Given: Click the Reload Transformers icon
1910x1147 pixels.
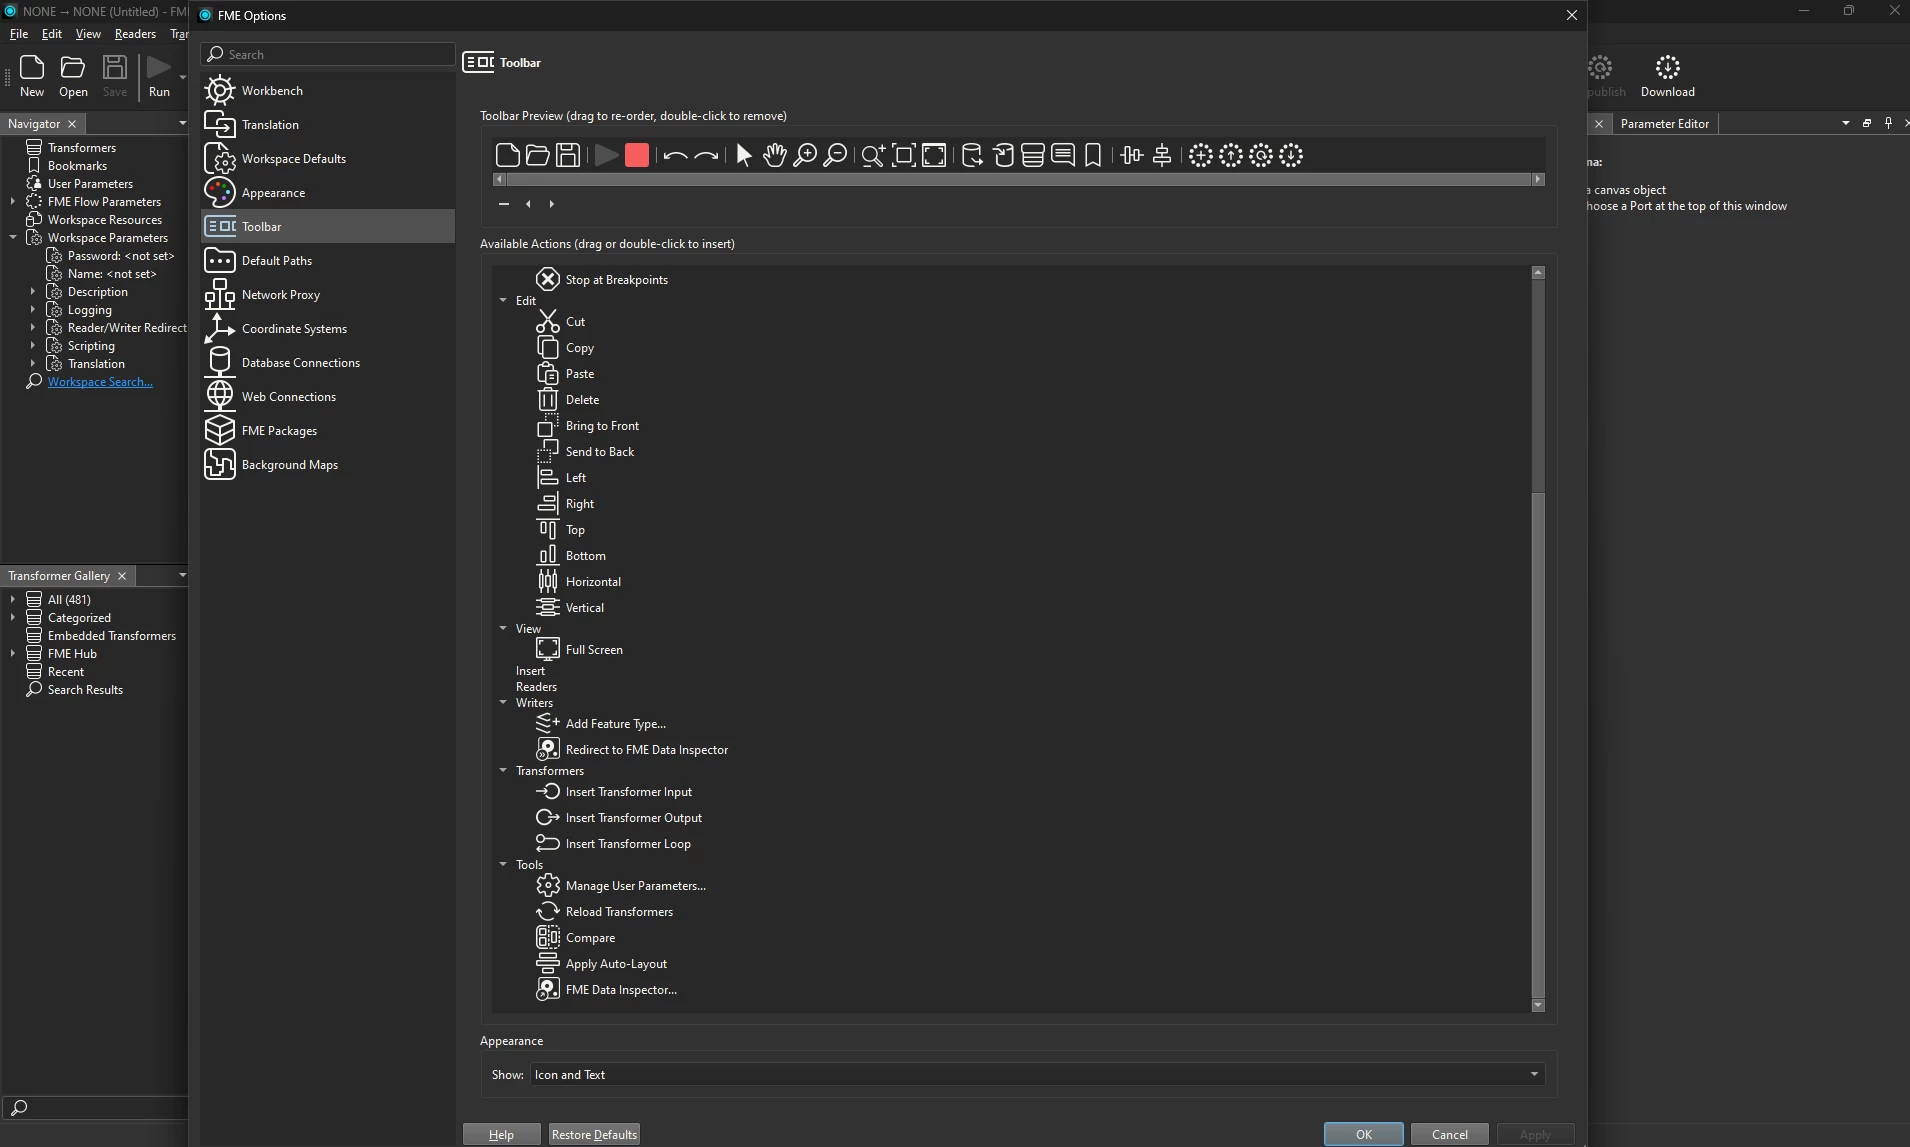Looking at the screenshot, I should click(x=547, y=912).
